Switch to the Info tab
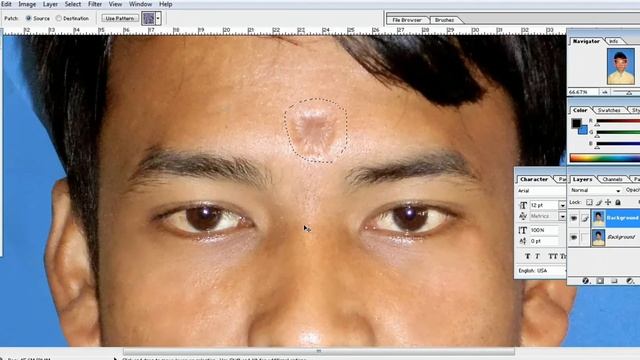This screenshot has width=640, height=360. (613, 41)
